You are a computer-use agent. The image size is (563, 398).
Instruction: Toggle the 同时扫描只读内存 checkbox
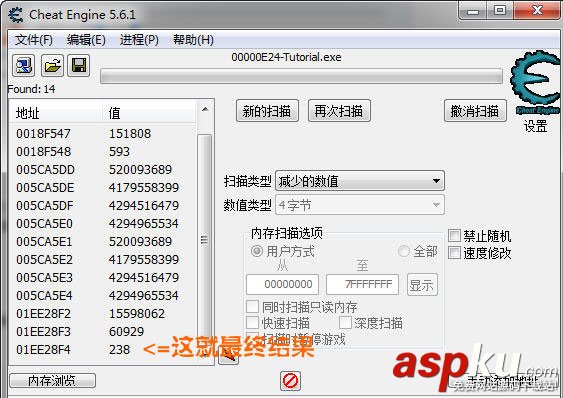(252, 307)
